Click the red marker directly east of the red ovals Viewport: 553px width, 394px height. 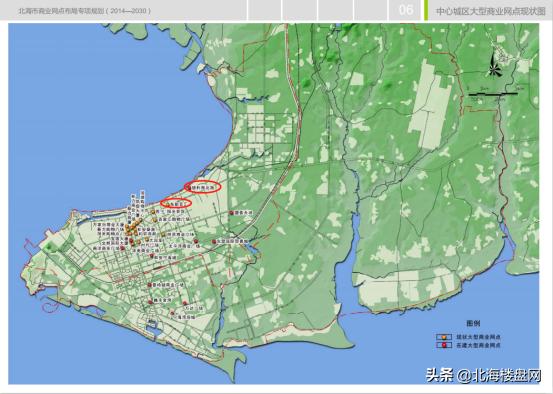coord(232,213)
